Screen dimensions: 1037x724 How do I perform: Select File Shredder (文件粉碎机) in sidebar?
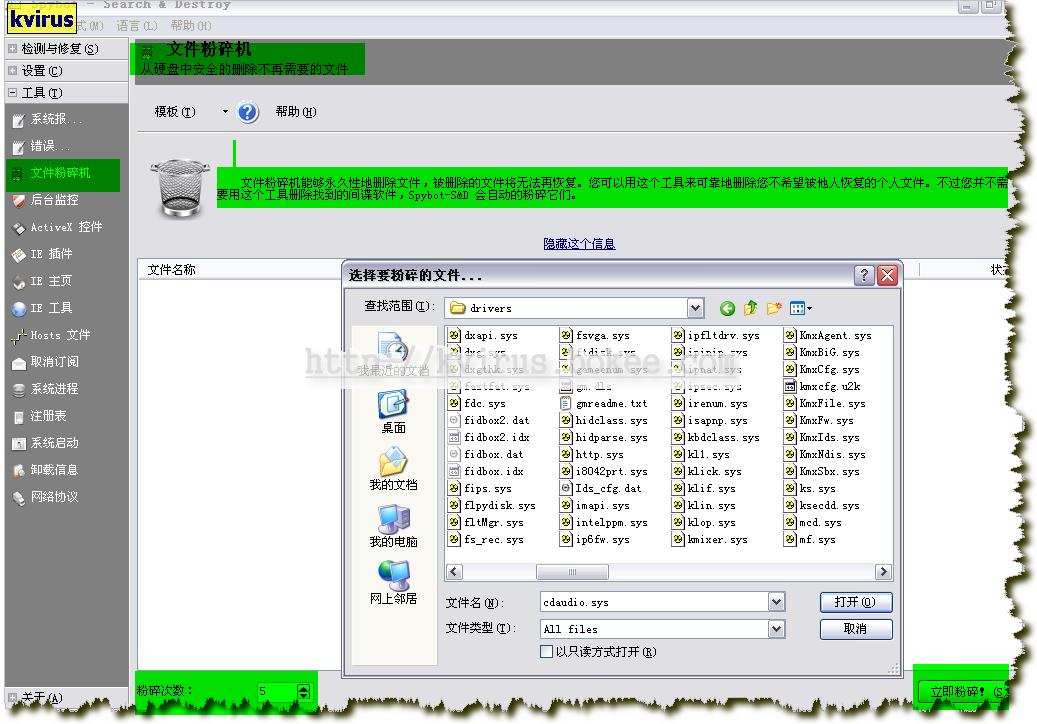(61, 173)
